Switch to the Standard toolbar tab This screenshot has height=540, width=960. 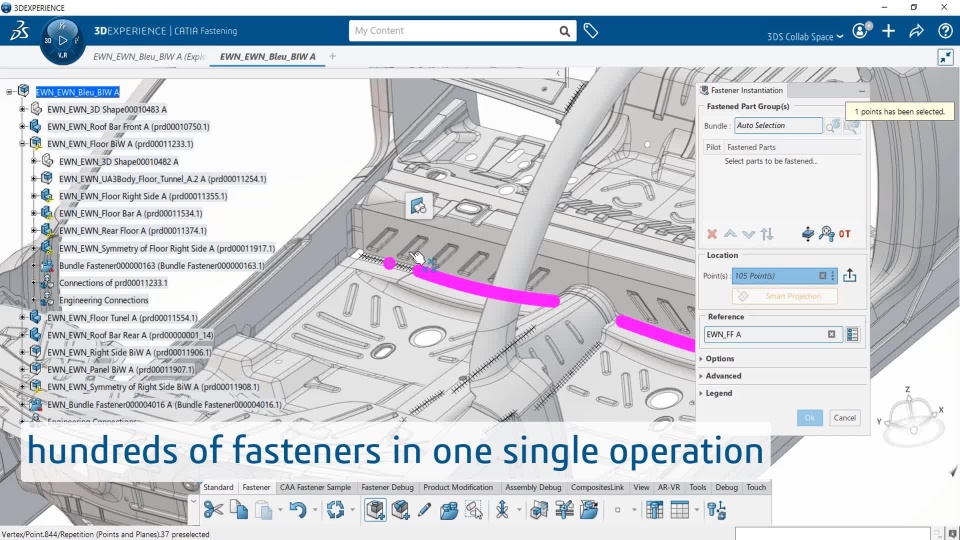tap(218, 487)
